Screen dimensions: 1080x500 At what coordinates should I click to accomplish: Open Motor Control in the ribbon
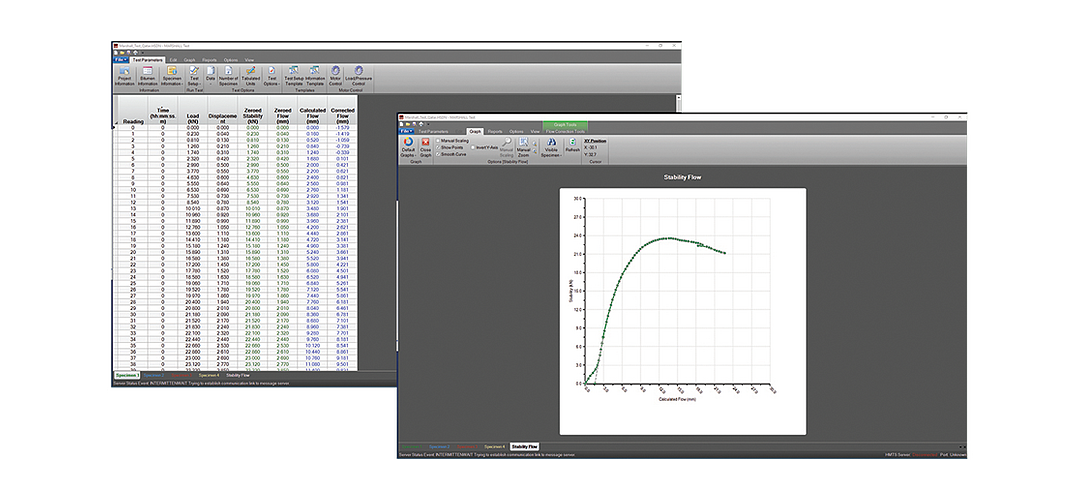(x=335, y=75)
